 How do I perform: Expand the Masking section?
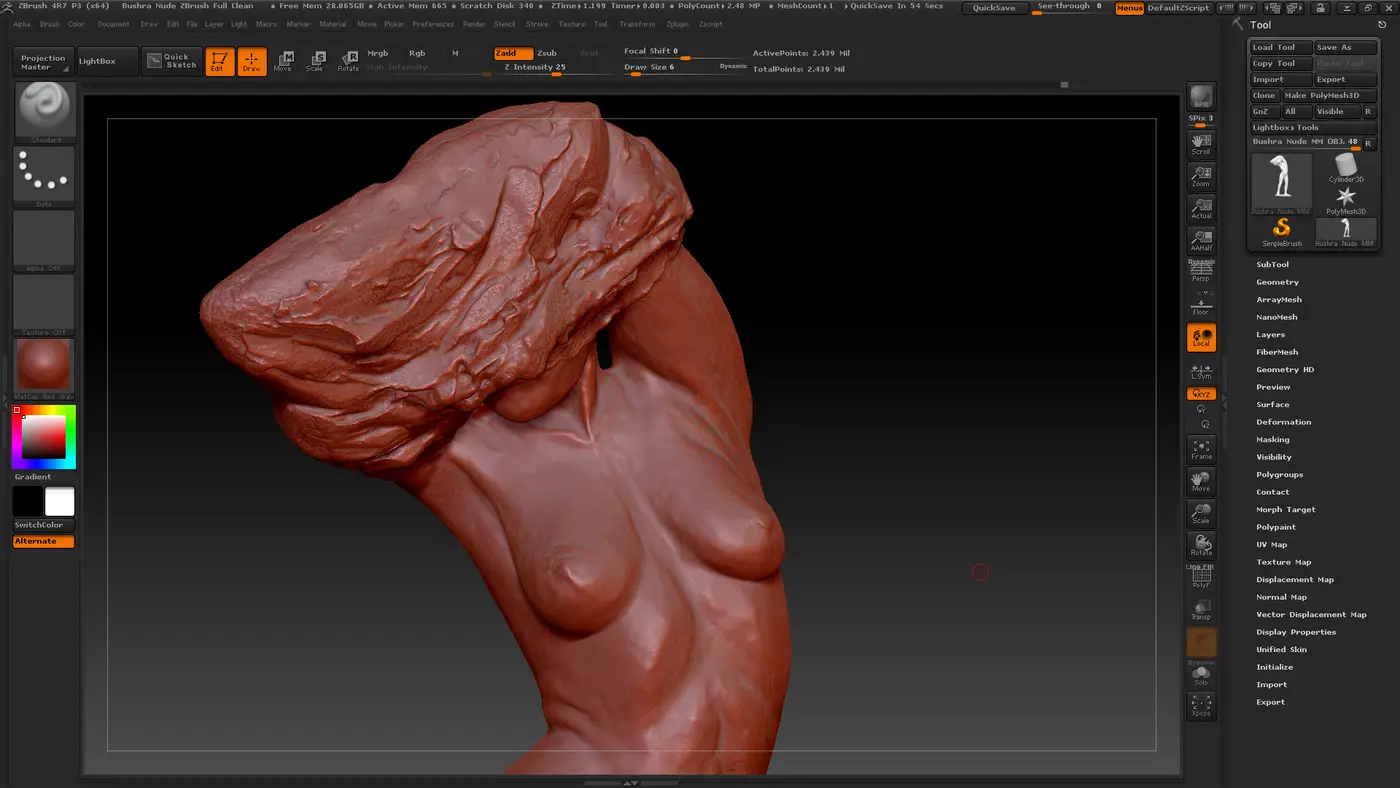click(1272, 440)
